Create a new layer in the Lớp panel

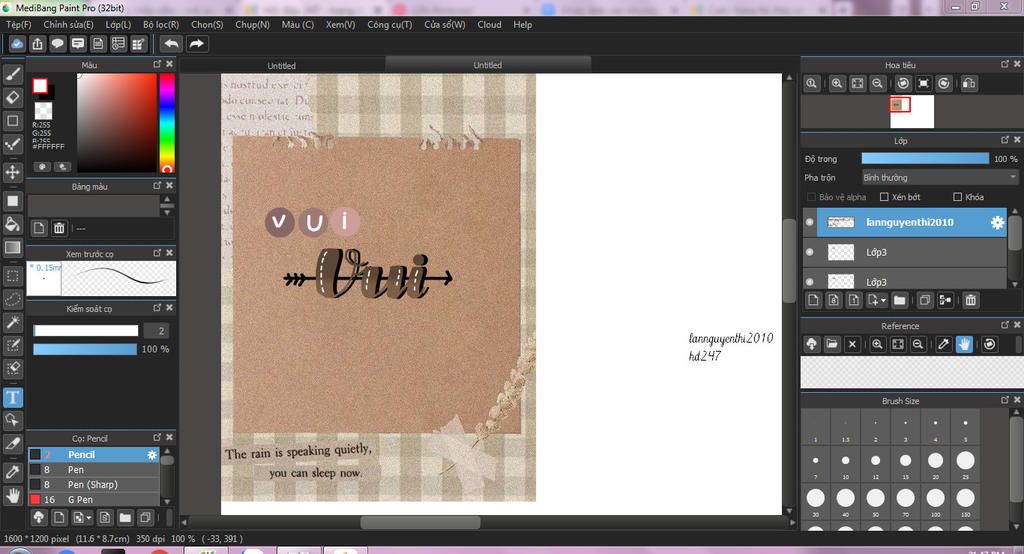pos(813,301)
